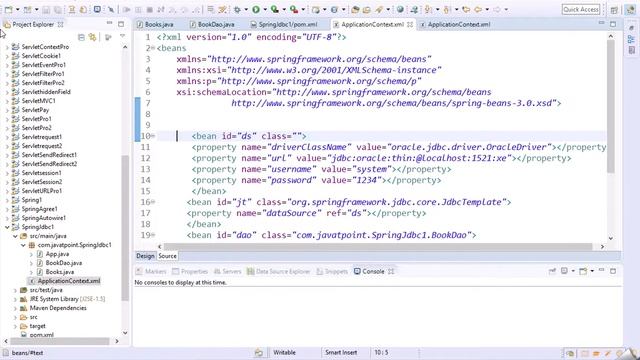Image resolution: width=640 pixels, height=360 pixels.
Task: Click the Open Type toolbar icon
Action: point(355,9)
